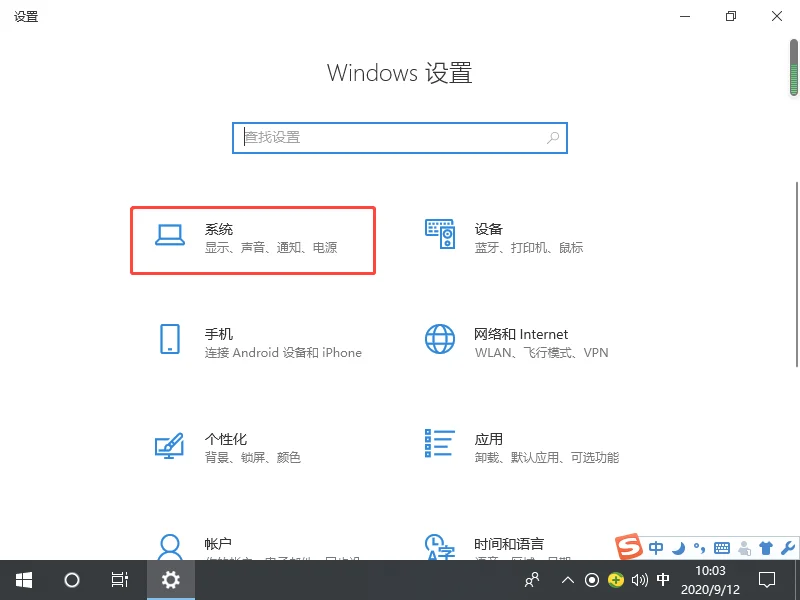Open the 应用 list icon
The width and height of the screenshot is (800, 600).
click(x=439, y=443)
